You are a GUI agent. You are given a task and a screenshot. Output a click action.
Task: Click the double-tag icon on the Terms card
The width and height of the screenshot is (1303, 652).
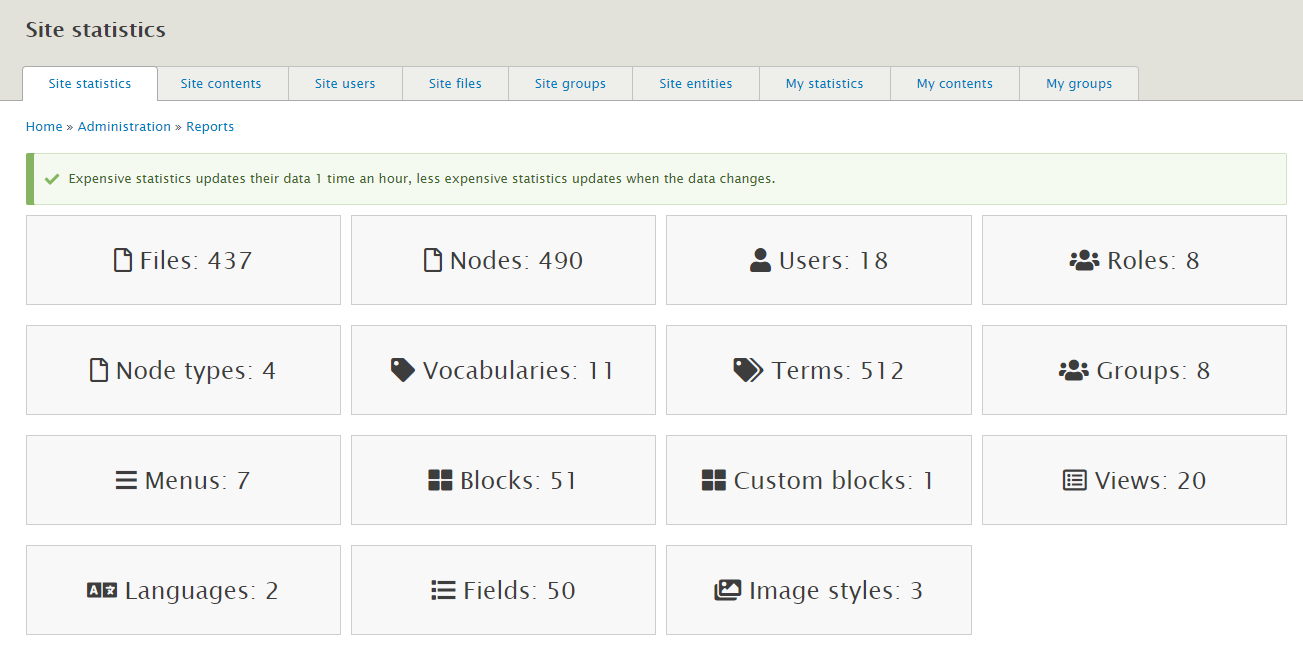749,368
